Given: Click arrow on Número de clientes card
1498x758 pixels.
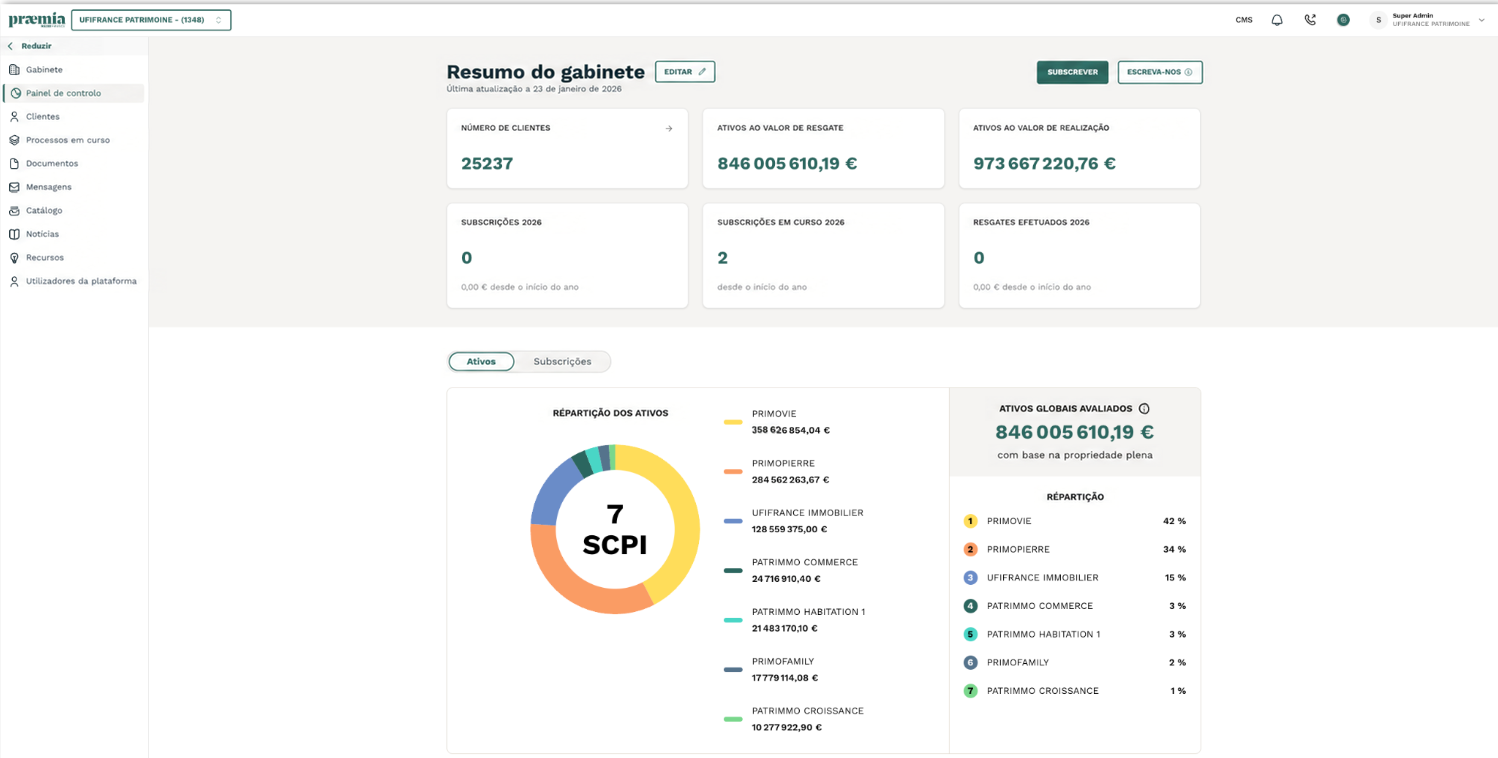Looking at the screenshot, I should 669,128.
